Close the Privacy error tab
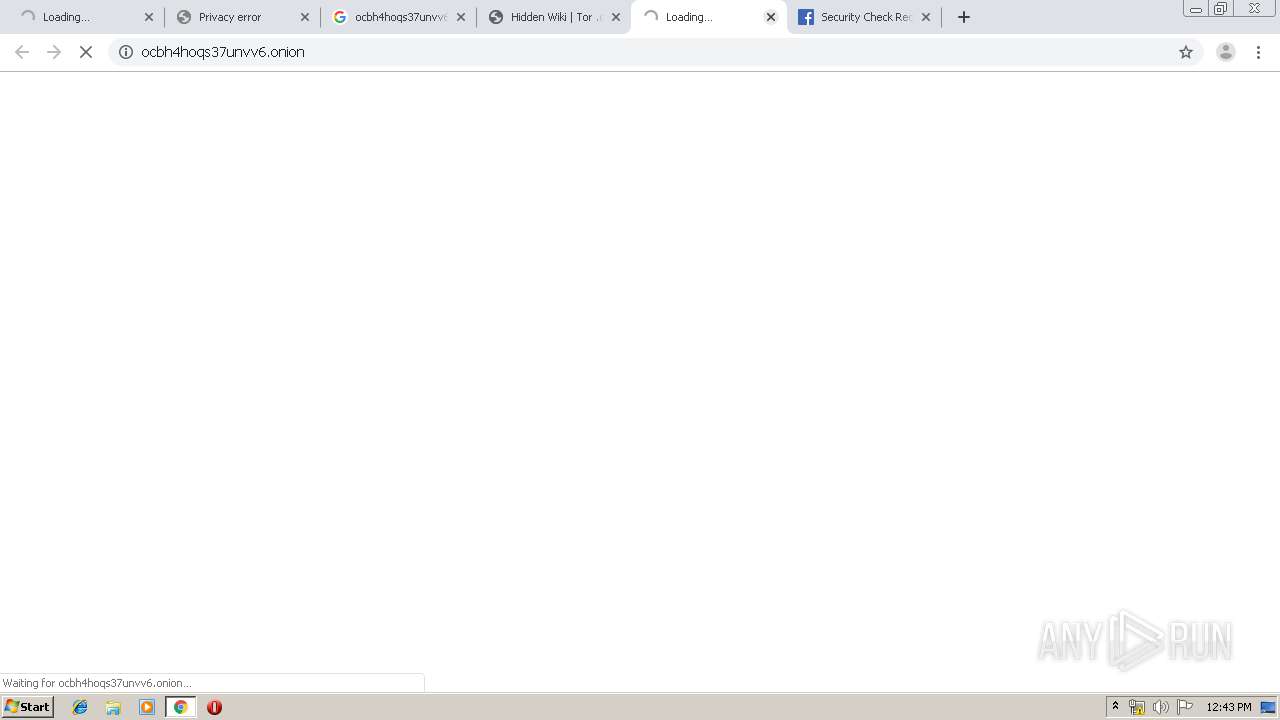Viewport: 1280px width, 720px height. (305, 17)
